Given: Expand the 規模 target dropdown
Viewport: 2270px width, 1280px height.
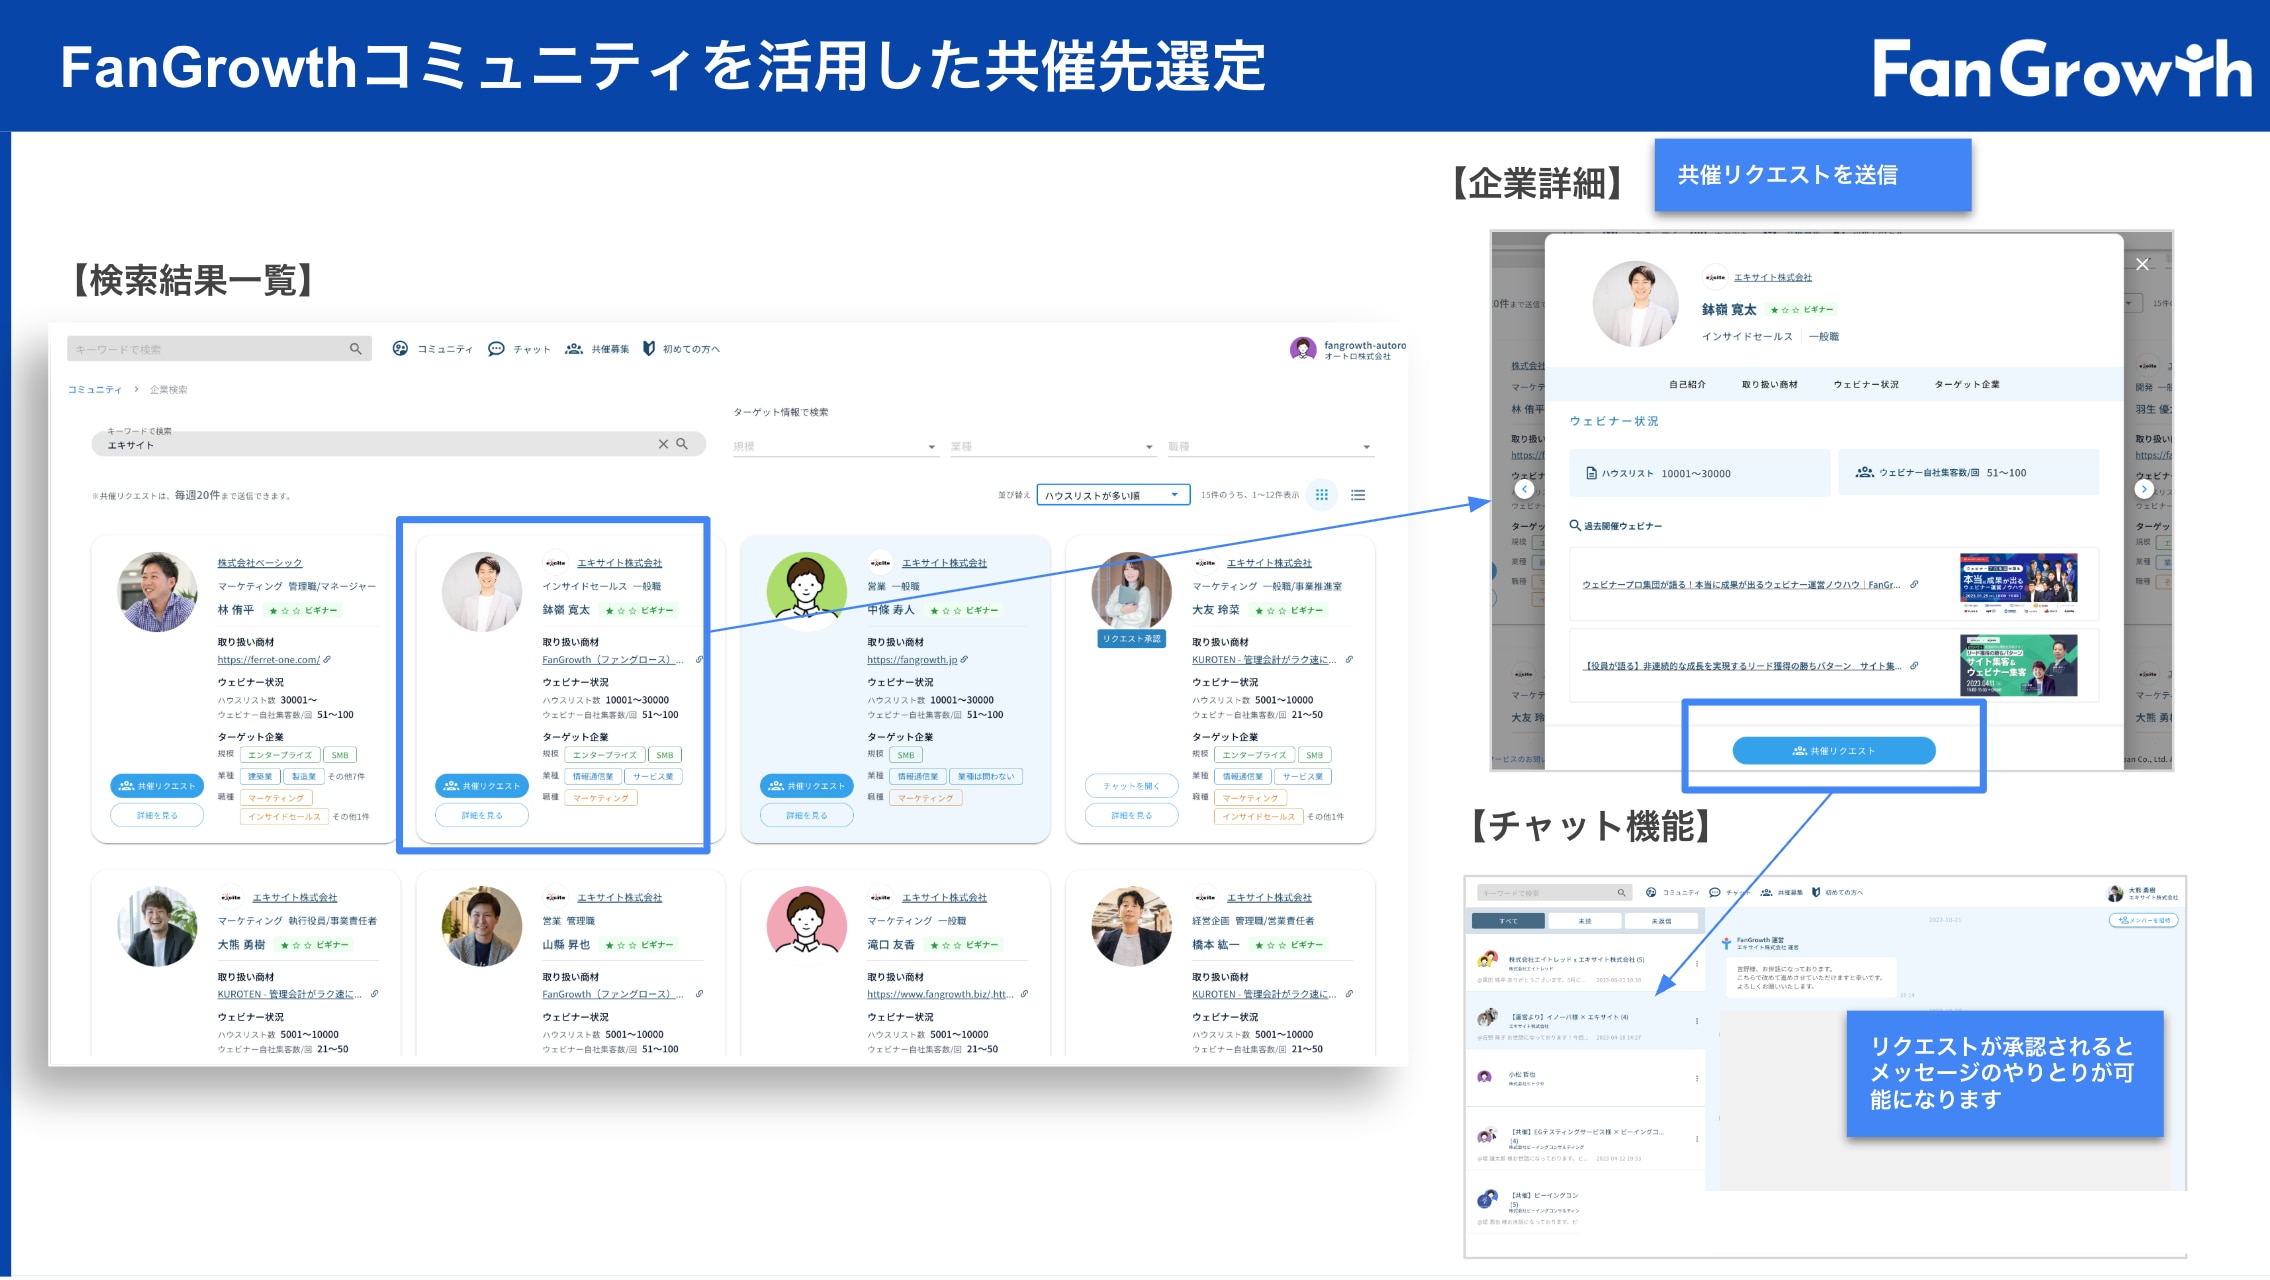Looking at the screenshot, I should pos(834,446).
